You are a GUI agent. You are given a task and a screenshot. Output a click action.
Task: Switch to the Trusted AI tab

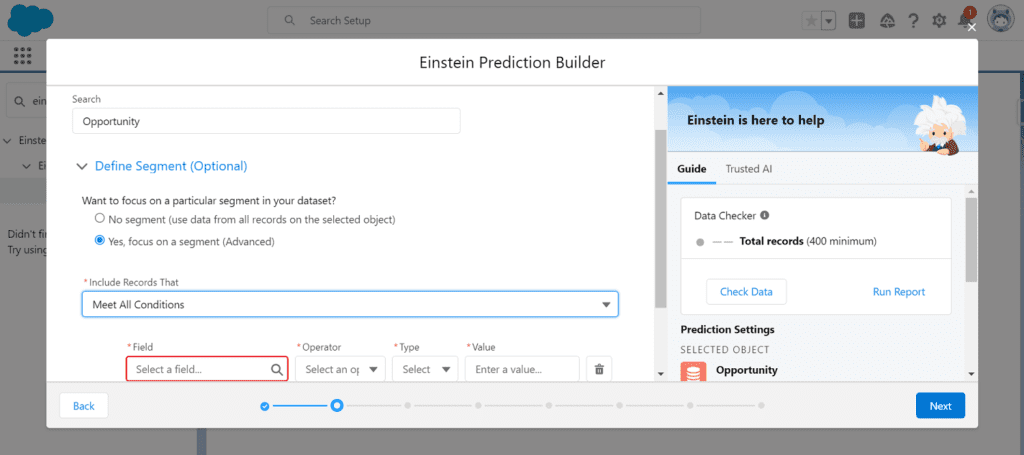(x=749, y=168)
